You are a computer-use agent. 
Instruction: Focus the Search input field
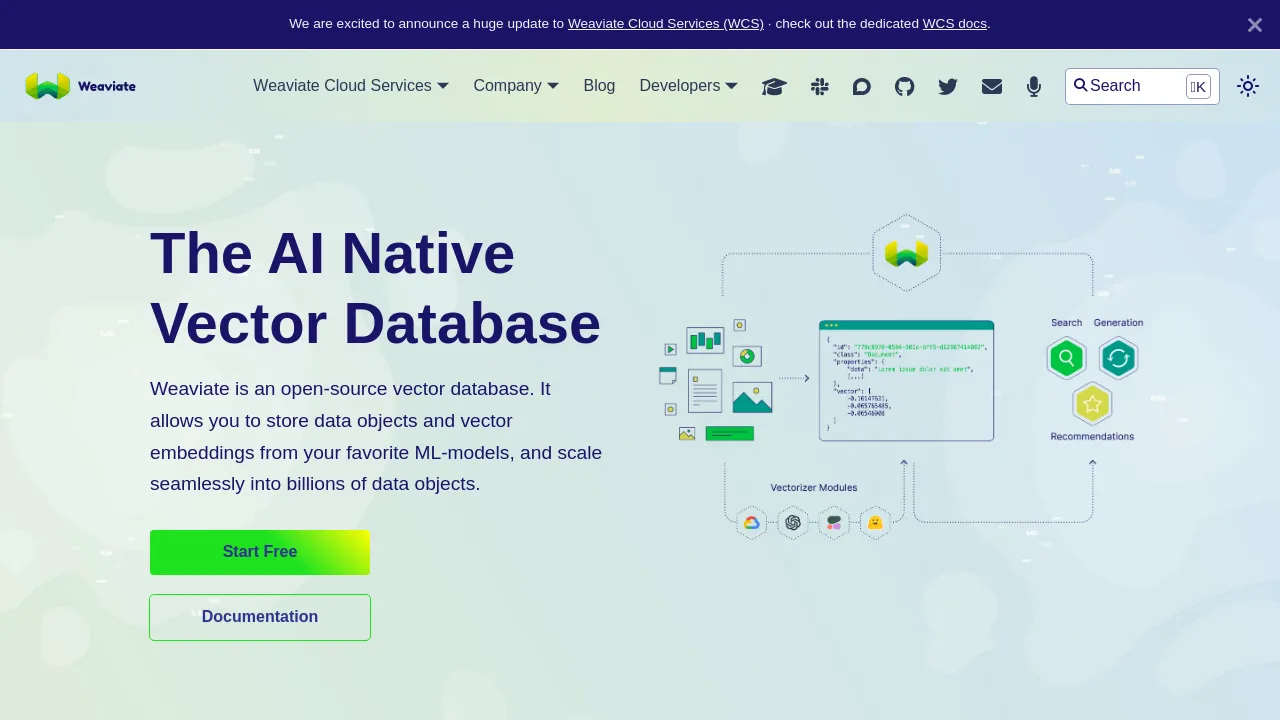tap(1142, 86)
